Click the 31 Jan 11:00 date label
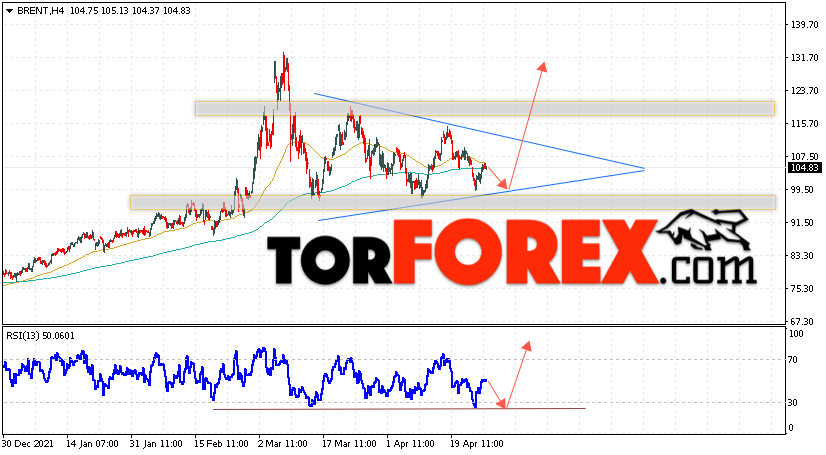Viewport: 826px width, 455px height. (156, 443)
